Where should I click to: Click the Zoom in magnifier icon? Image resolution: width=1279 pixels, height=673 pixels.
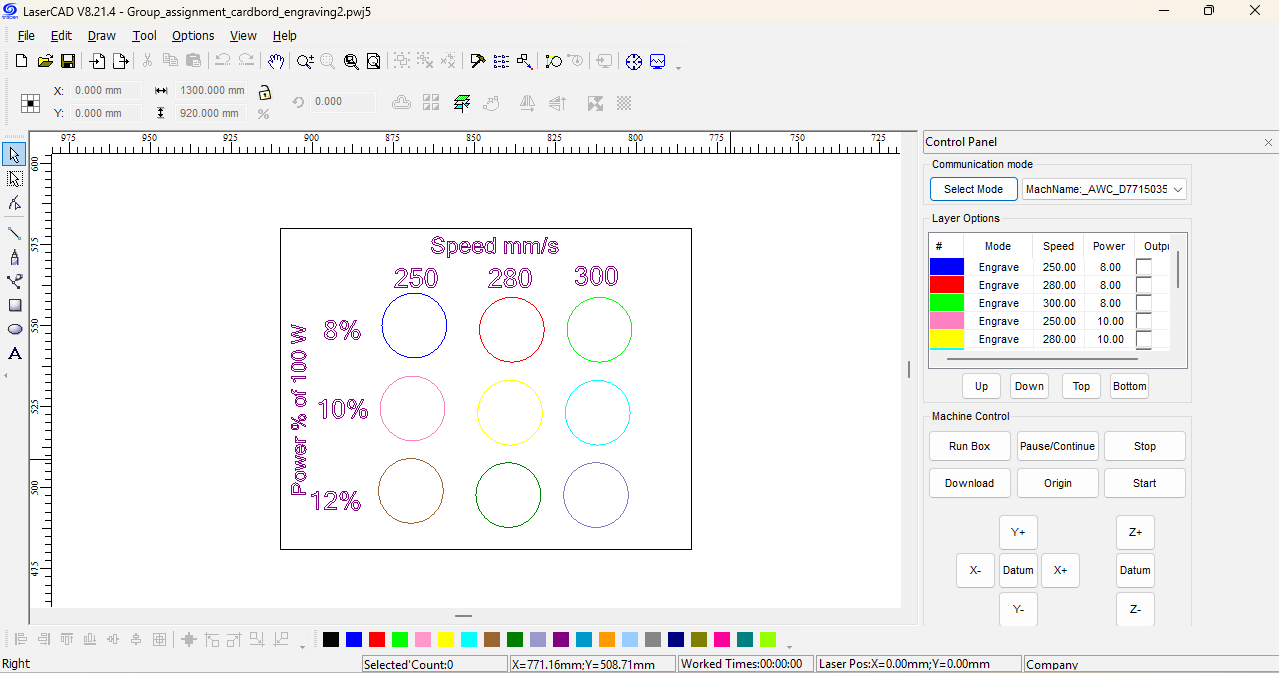(305, 61)
